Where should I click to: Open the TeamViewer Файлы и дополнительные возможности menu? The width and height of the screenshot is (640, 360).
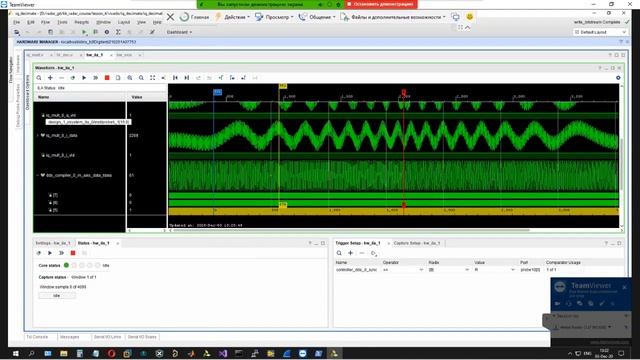(392, 17)
